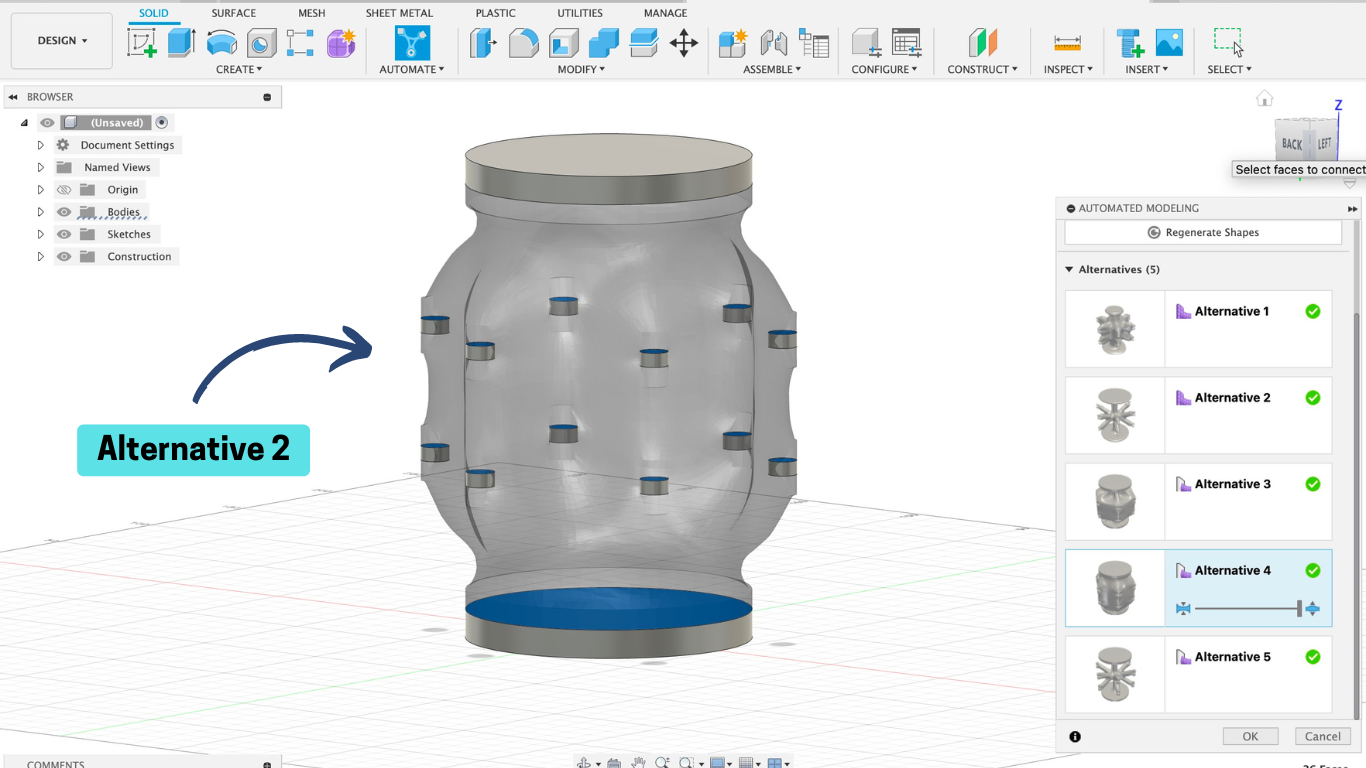Collapse the Browser panel arrows
Viewport: 1366px width, 768px height.
(x=13, y=97)
